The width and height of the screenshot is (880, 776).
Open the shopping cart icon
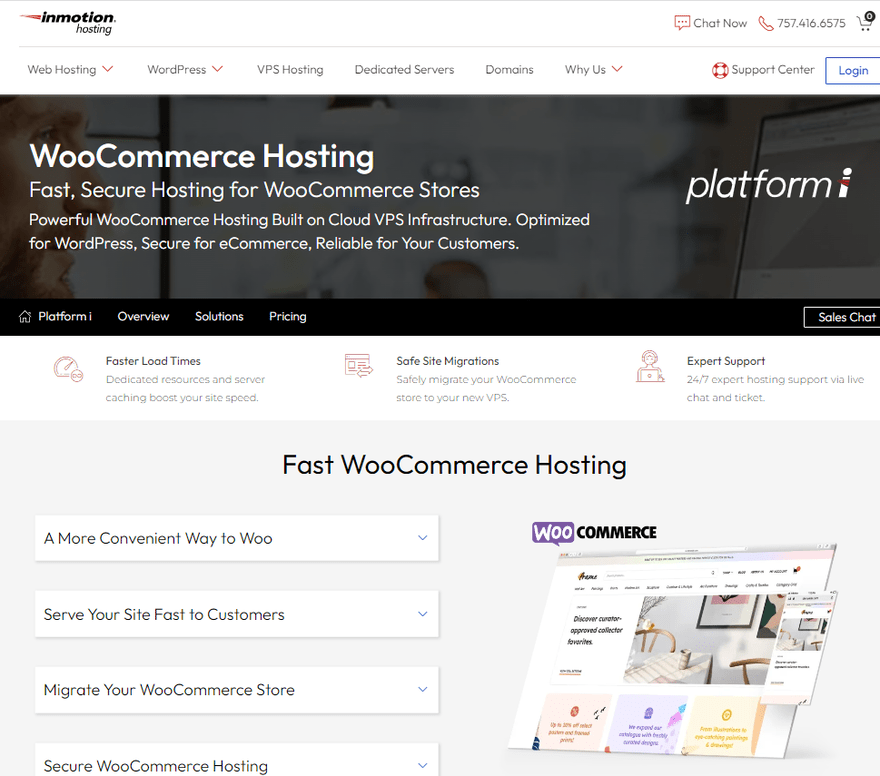point(865,22)
